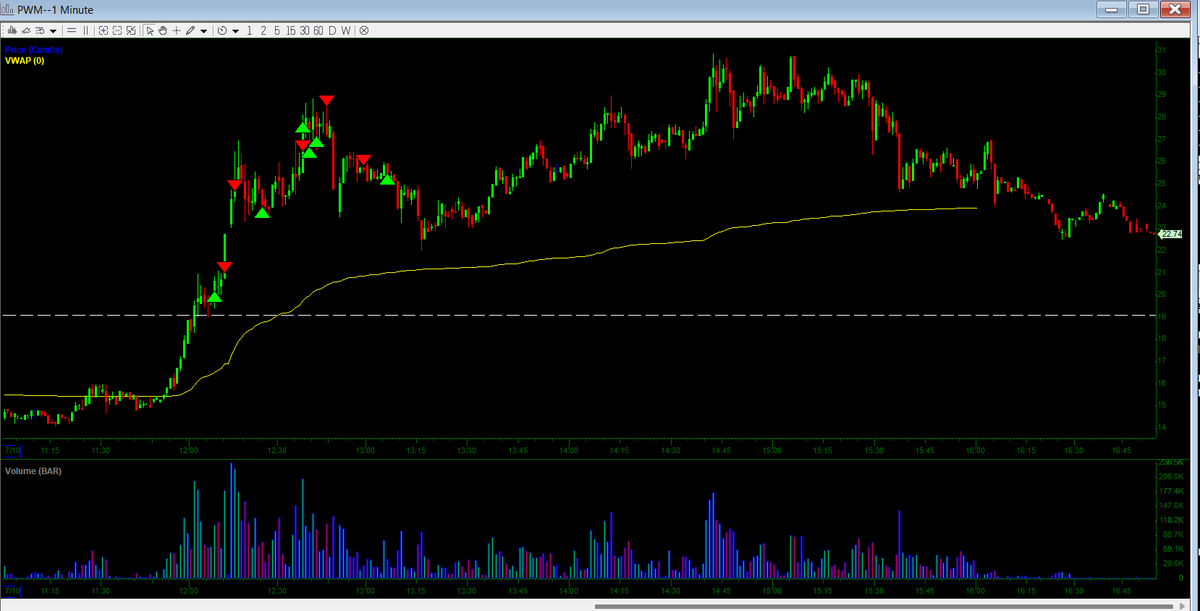Select the crosshair tool
1200x611 pixels.
pos(176,30)
